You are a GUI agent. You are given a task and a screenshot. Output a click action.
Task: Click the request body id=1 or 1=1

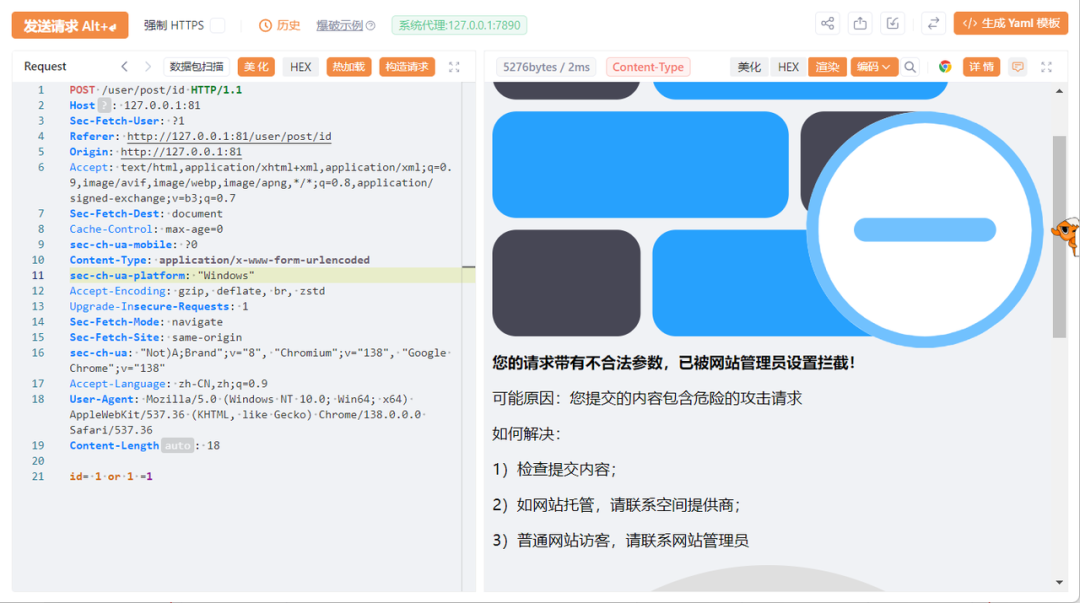coord(111,476)
